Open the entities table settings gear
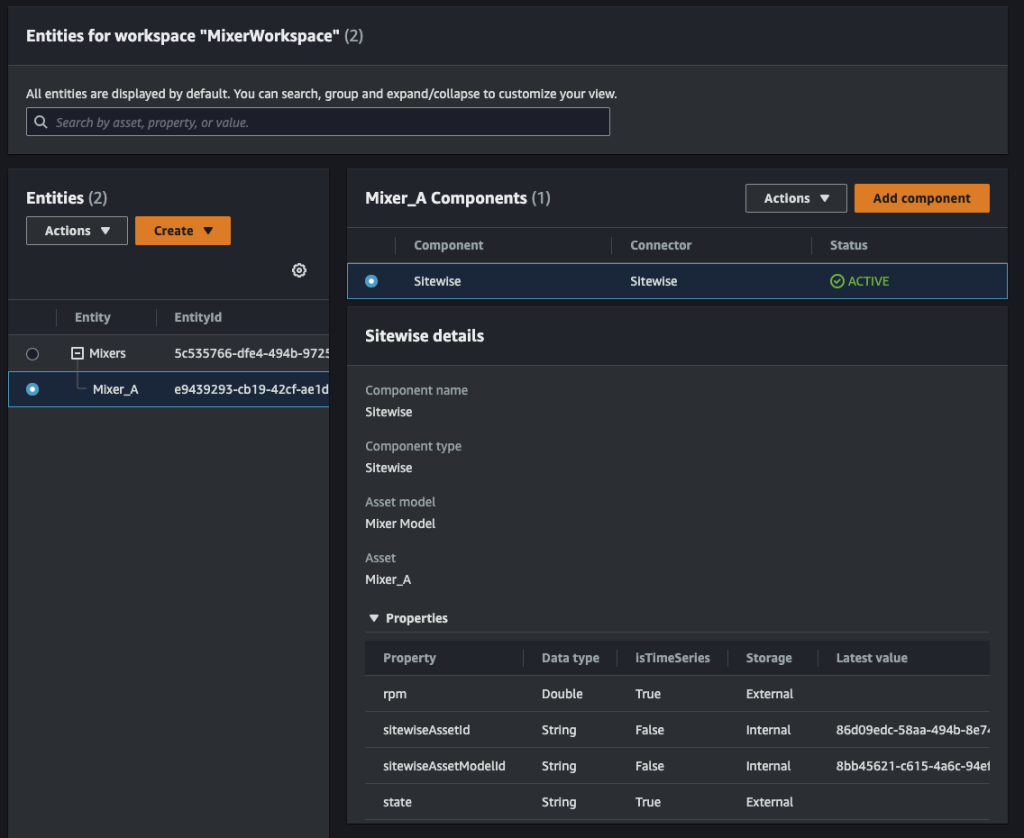The image size is (1024, 838). [x=298, y=271]
